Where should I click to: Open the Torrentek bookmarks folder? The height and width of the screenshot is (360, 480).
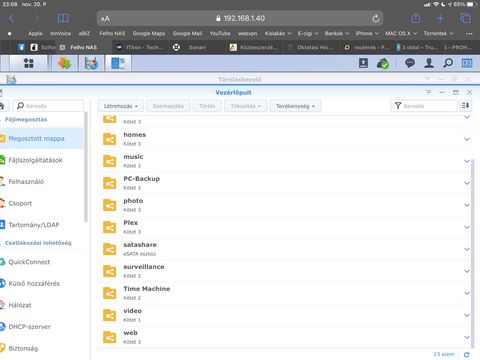point(438,33)
